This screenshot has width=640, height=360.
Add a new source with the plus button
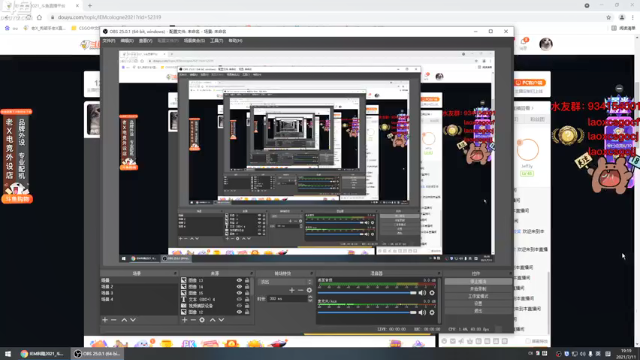pyautogui.click(x=184, y=320)
